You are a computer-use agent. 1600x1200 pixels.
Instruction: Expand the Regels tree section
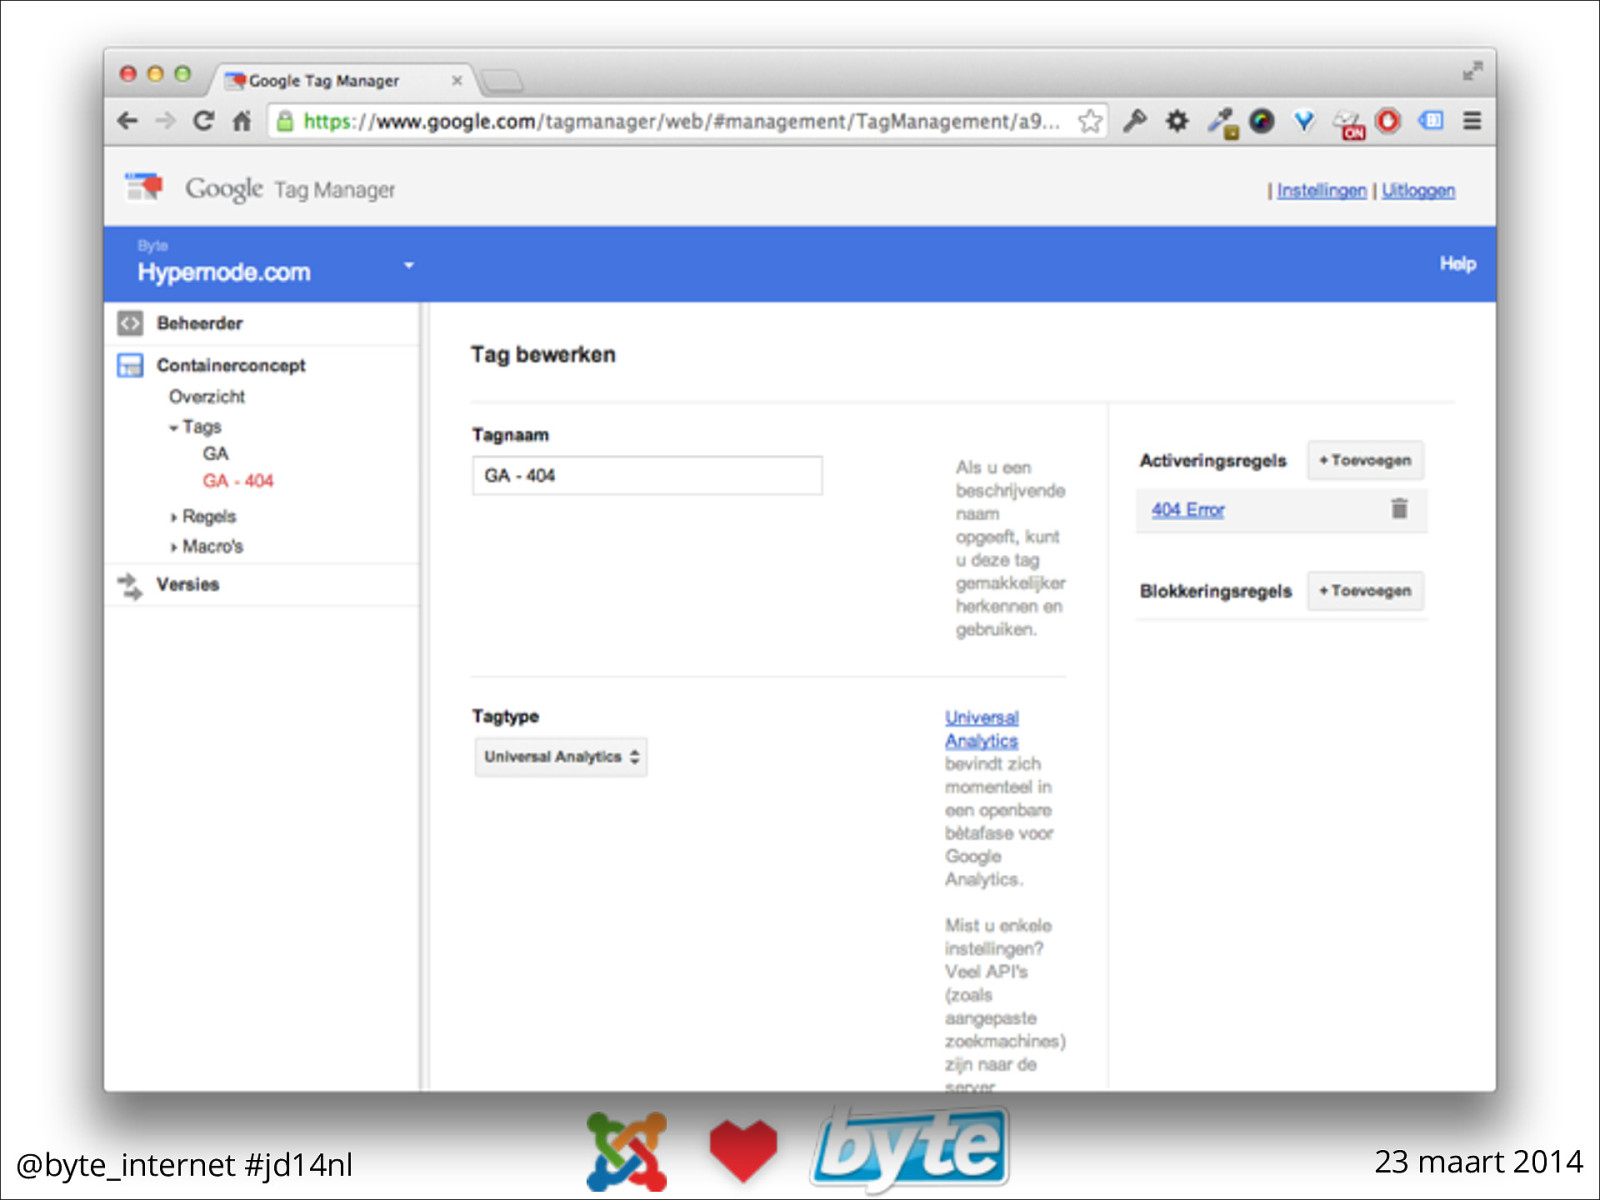click(x=174, y=518)
